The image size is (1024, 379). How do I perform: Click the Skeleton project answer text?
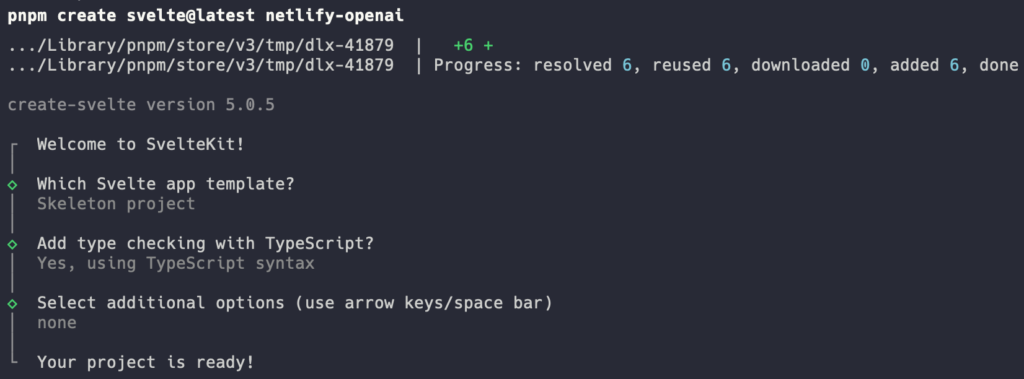click(x=116, y=204)
